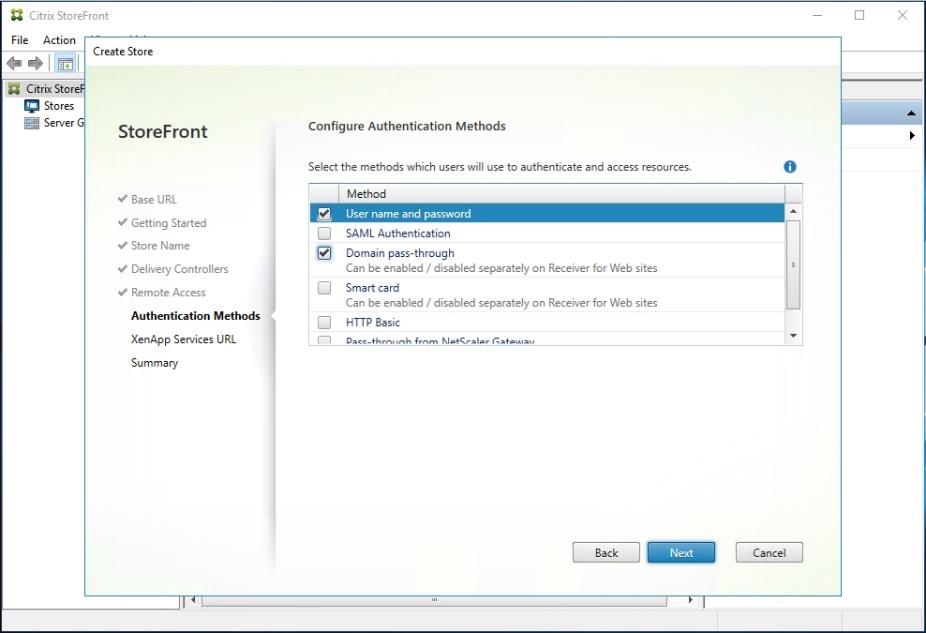Click the Server Group icon in tree
Viewport: 926px width, 633px height.
pyautogui.click(x=31, y=123)
